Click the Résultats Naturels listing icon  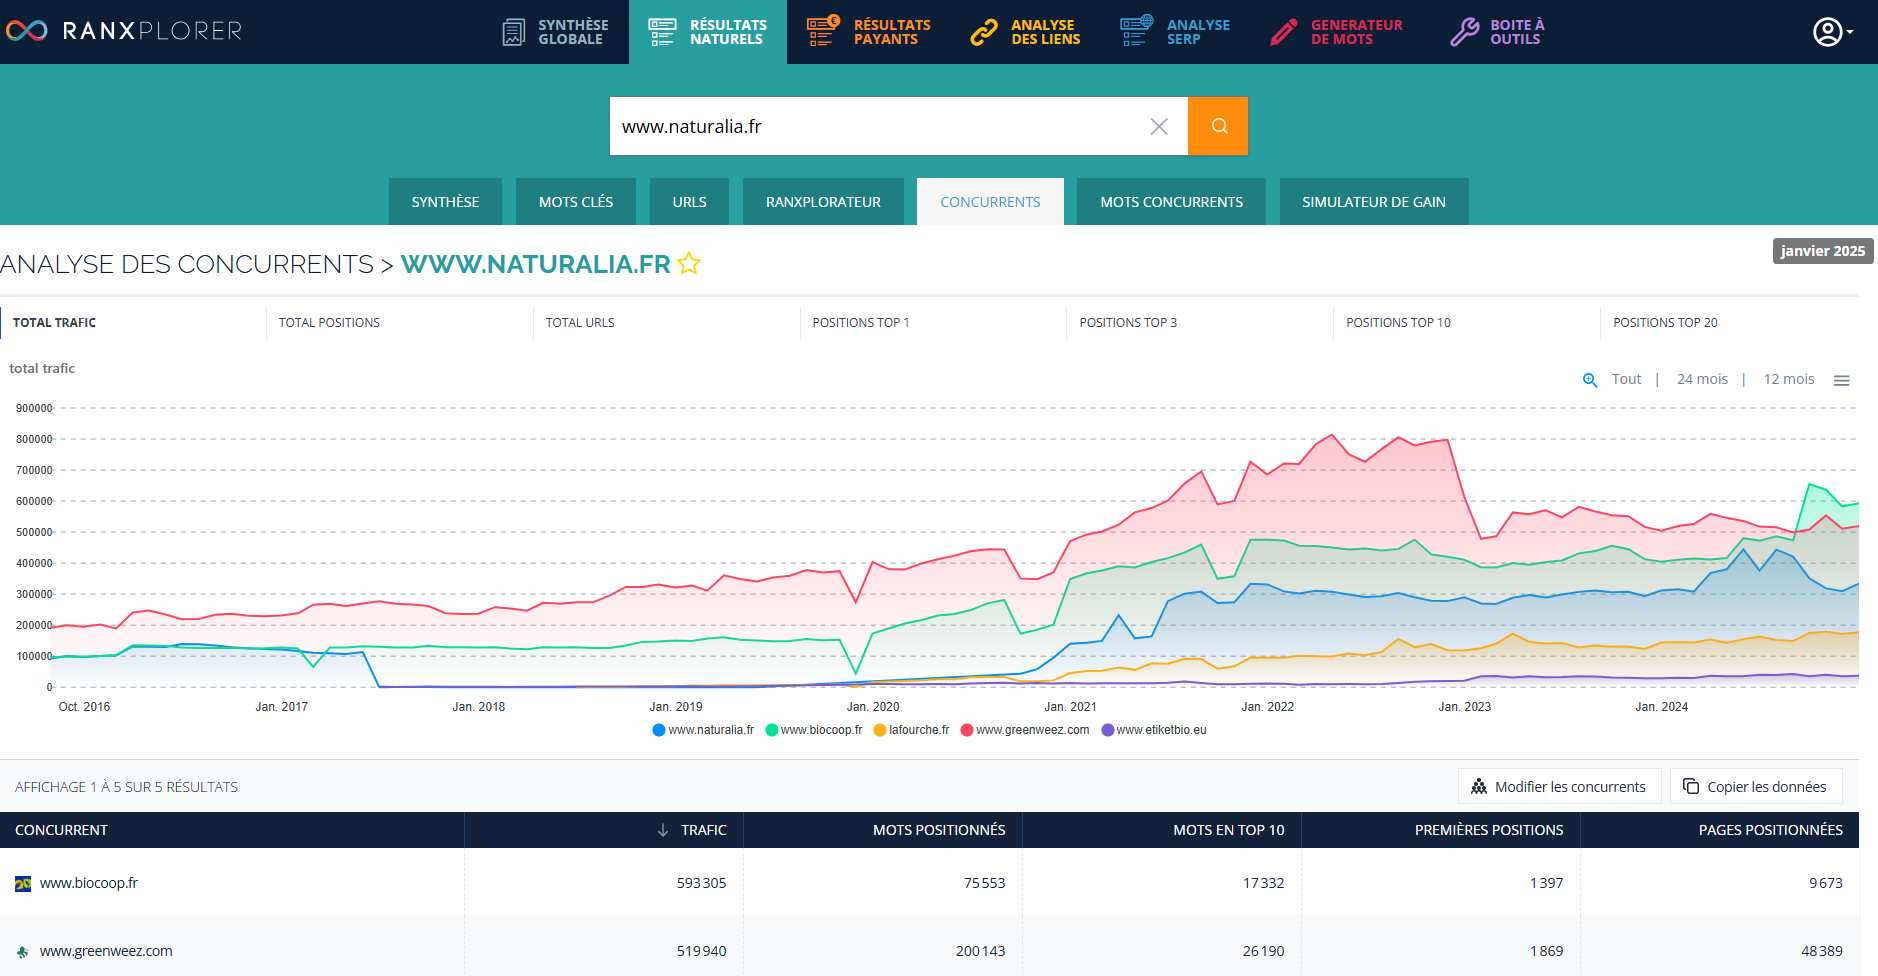(x=662, y=32)
